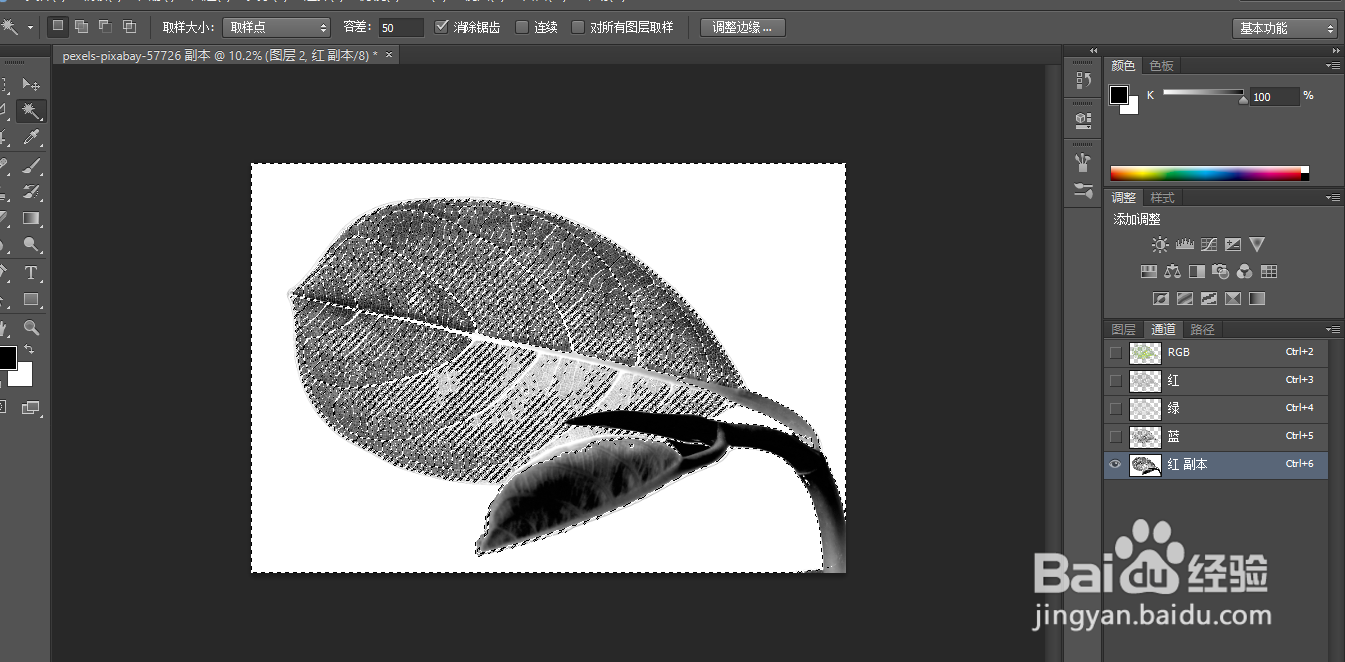Image resolution: width=1345 pixels, height=662 pixels.
Task: Collapse right panels with double-arrow
Action: click(x=1336, y=50)
